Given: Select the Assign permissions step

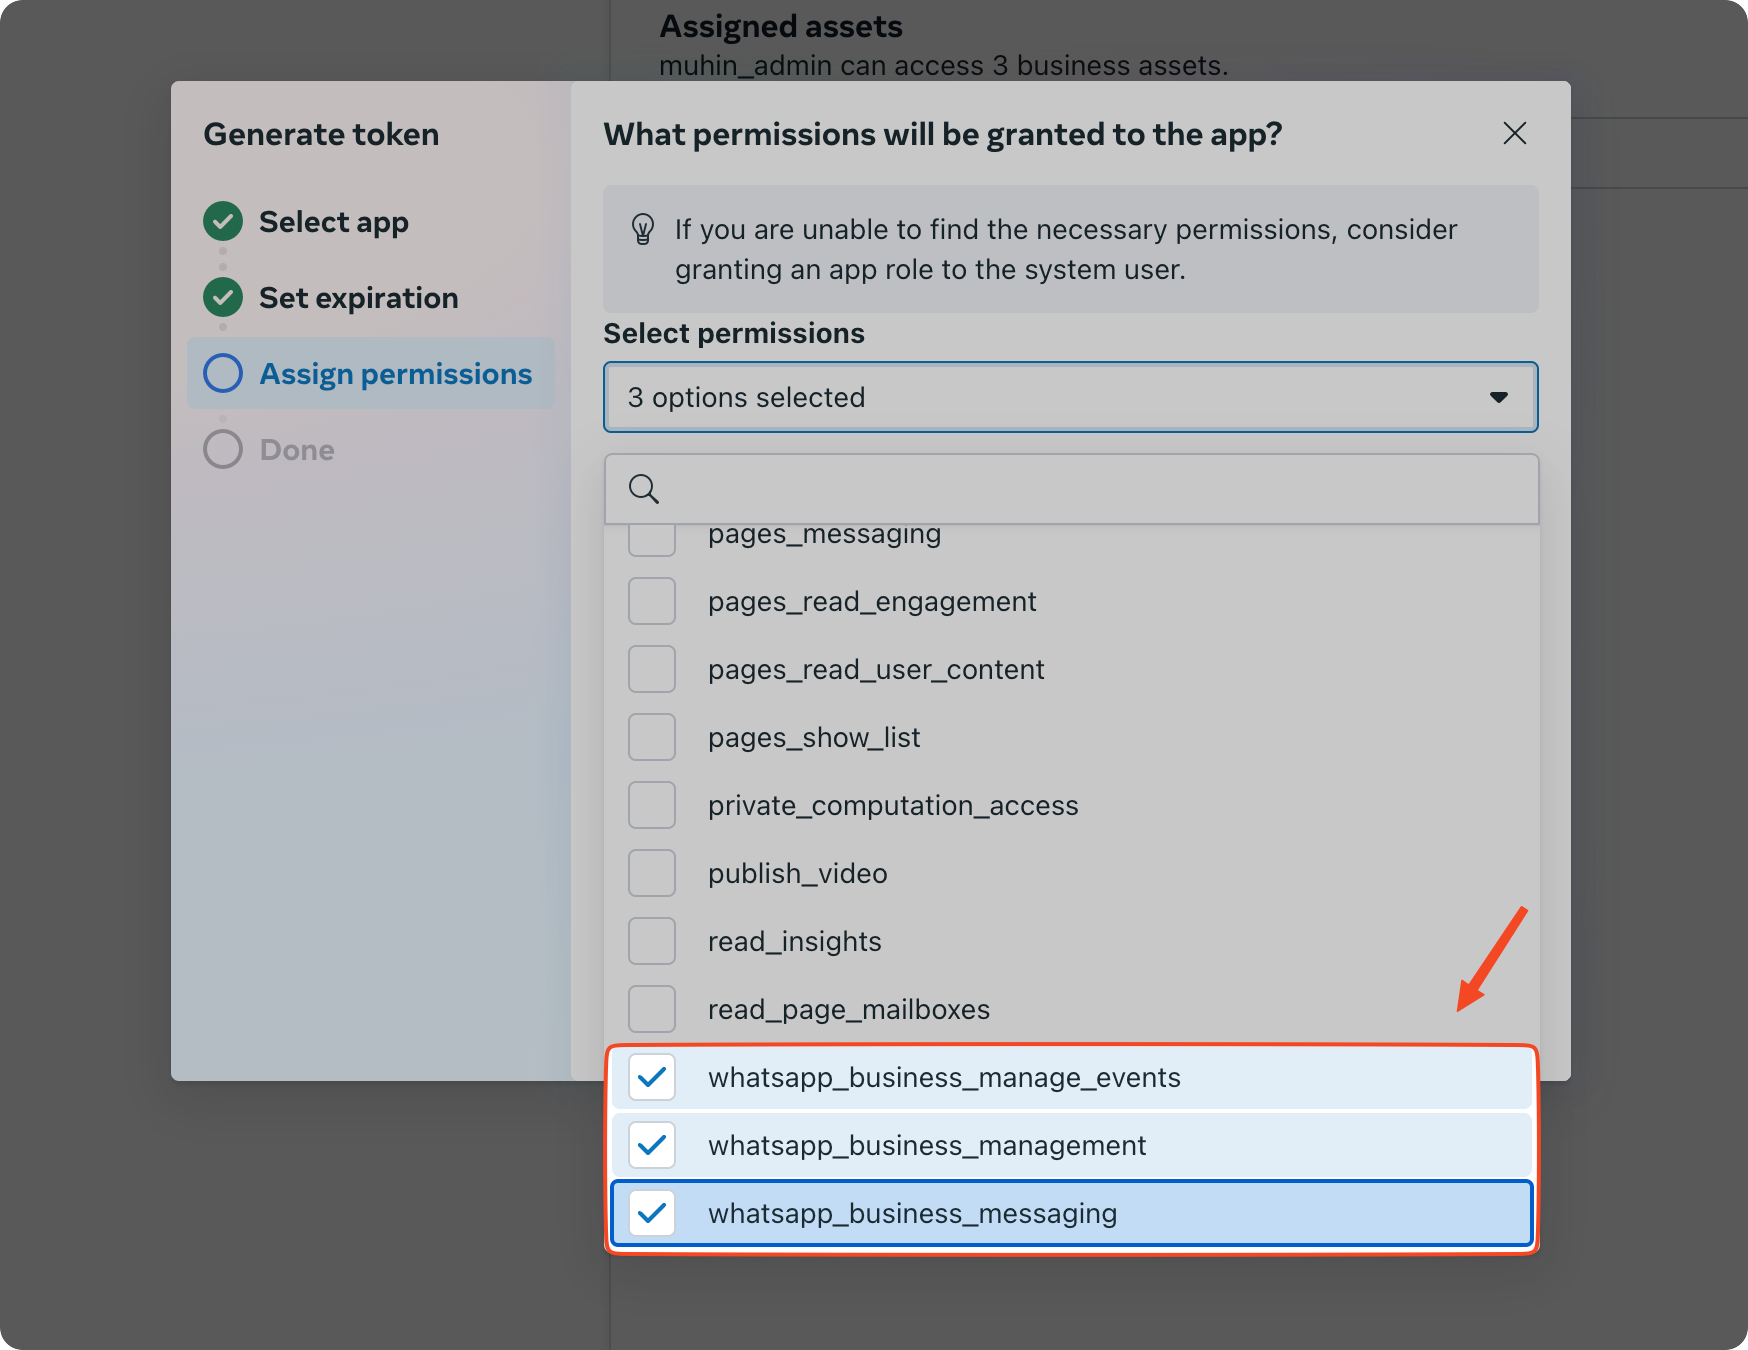Looking at the screenshot, I should [x=371, y=373].
